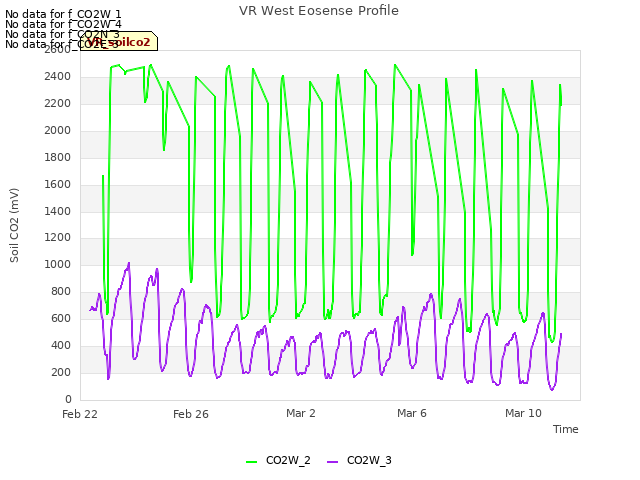640x480 pixels.
Task: Click the Mar 2 x-axis tick label
Action: (x=301, y=413)
